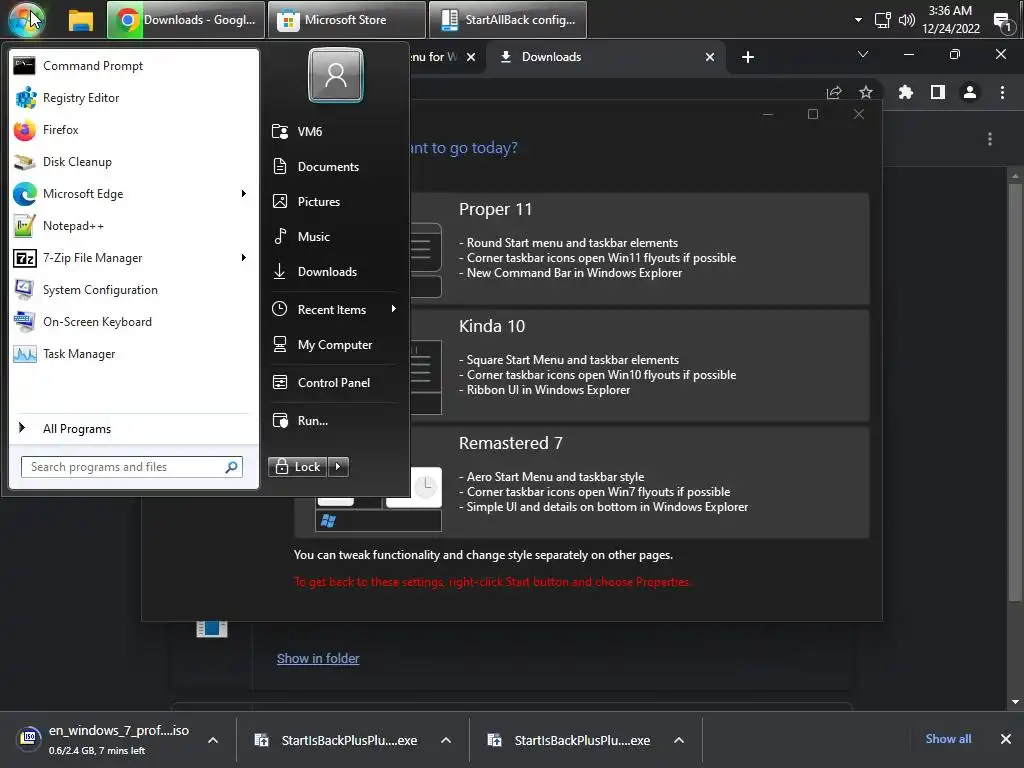Open the notification center icon

coord(1003,22)
